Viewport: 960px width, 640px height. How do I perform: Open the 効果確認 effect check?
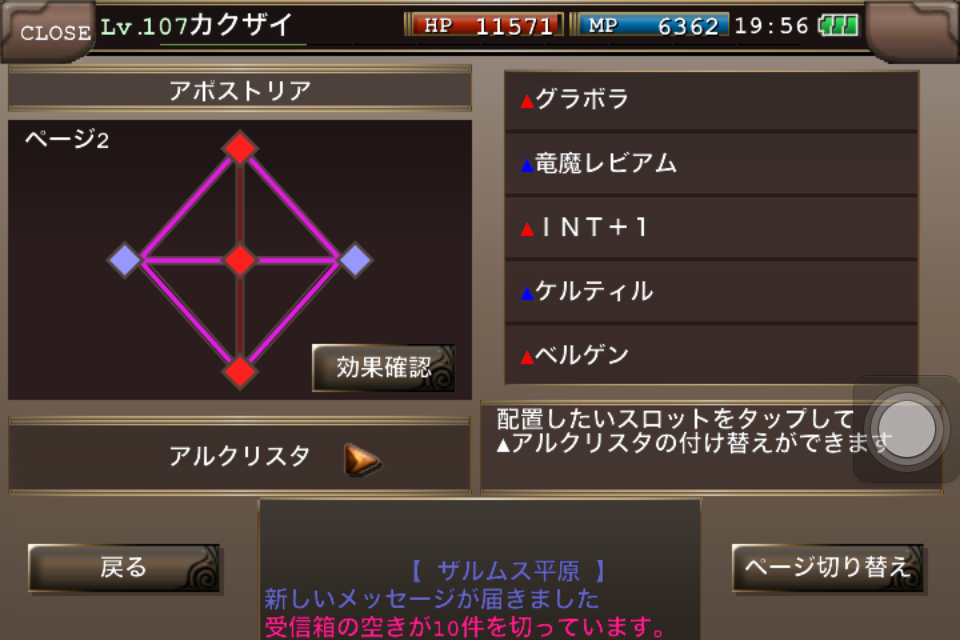click(x=383, y=367)
